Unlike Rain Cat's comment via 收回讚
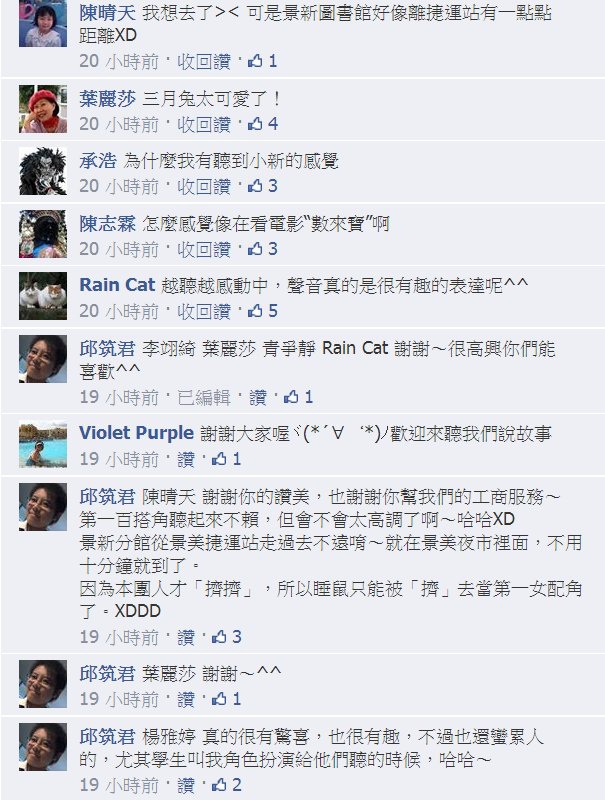The height and width of the screenshot is (800, 605). point(204,311)
